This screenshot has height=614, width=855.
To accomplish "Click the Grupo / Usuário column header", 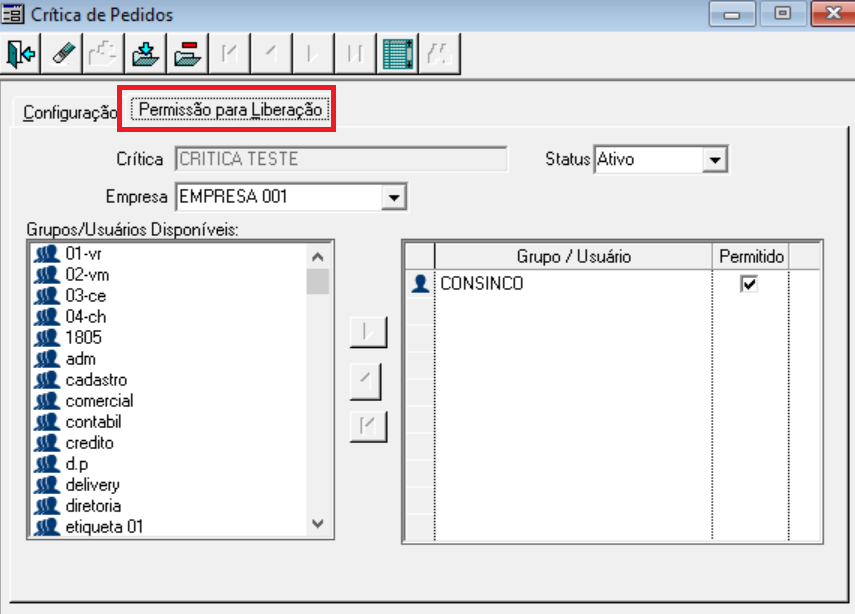I will point(574,256).
